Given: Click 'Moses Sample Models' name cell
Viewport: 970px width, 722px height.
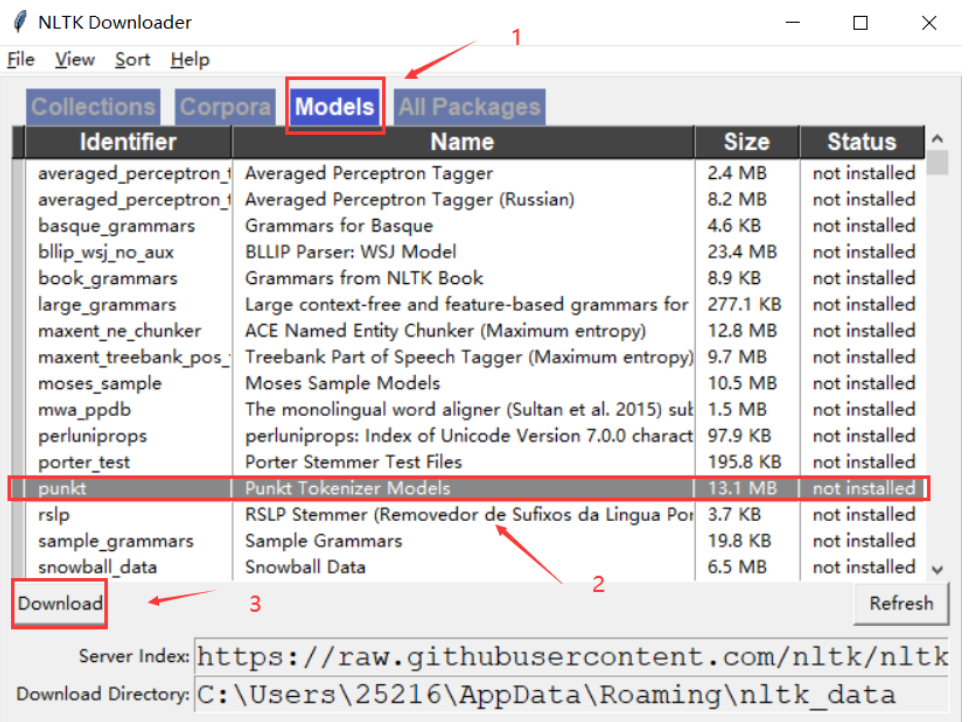Looking at the screenshot, I should pos(343,384).
